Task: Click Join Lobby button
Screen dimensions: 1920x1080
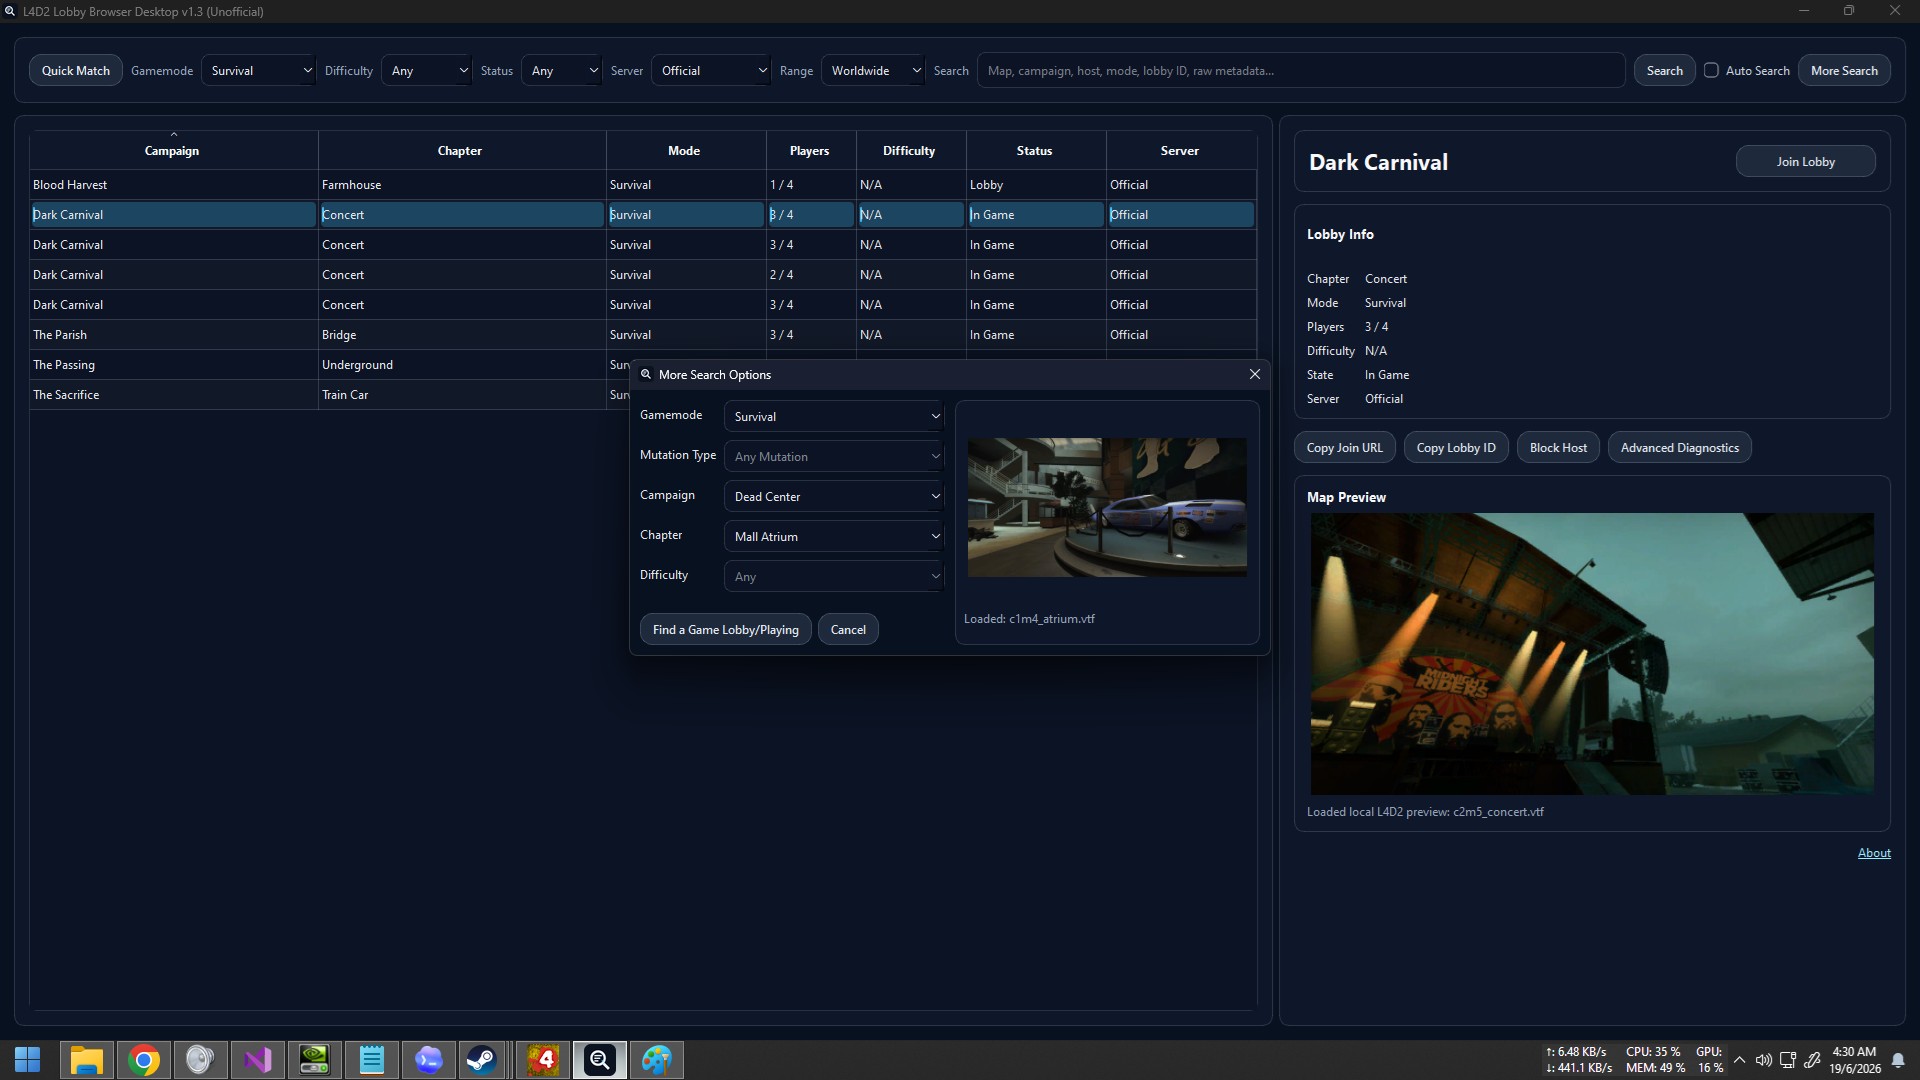Action: point(1805,161)
